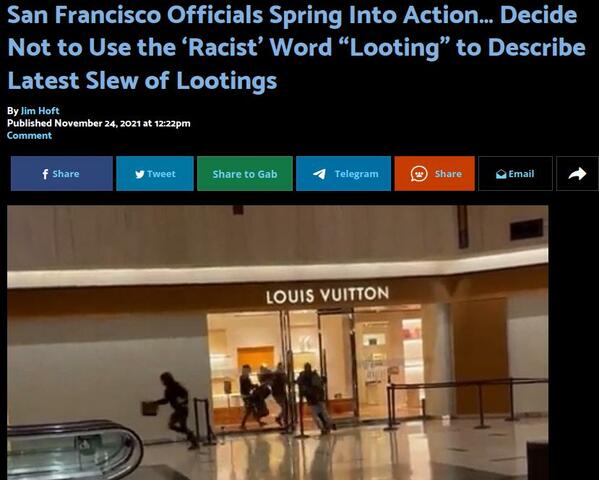Click the Twitter bird icon
Screen dimensions: 599x480
point(140,174)
